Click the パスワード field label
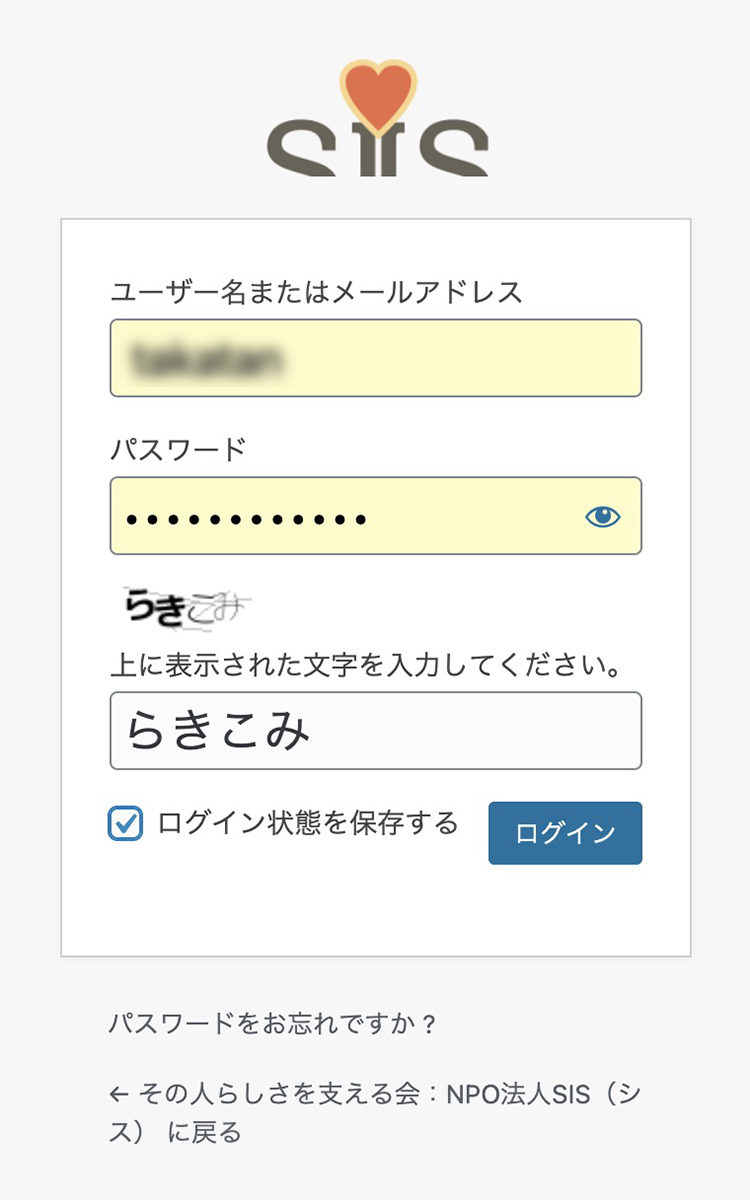Viewport: 750px width, 1200px height. pos(178,449)
